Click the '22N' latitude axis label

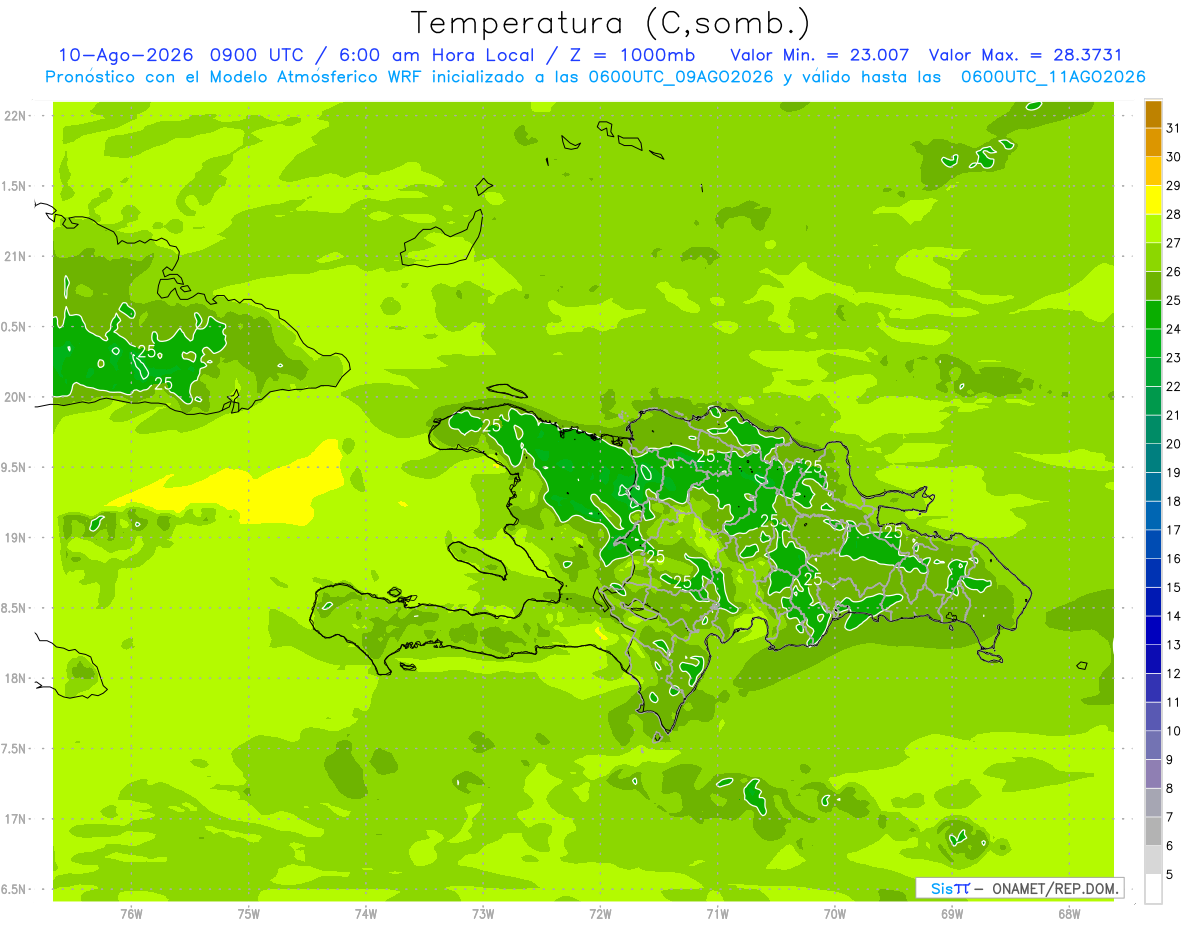click(x=17, y=116)
